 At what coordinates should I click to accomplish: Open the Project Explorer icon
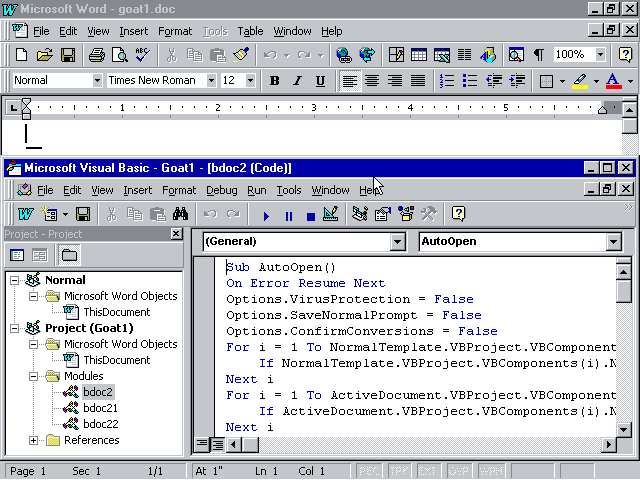(x=360, y=214)
